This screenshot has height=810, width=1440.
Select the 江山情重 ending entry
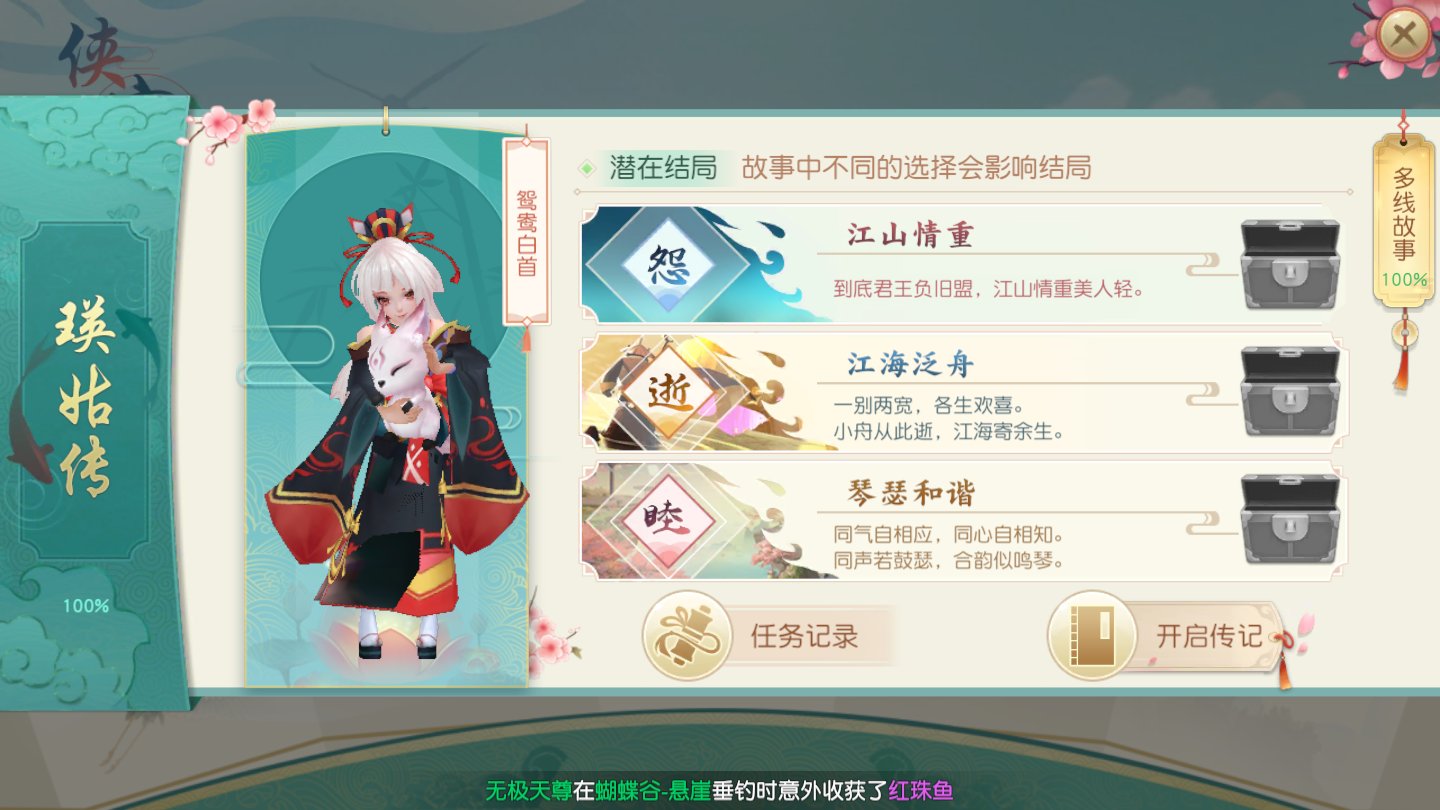[x=962, y=265]
